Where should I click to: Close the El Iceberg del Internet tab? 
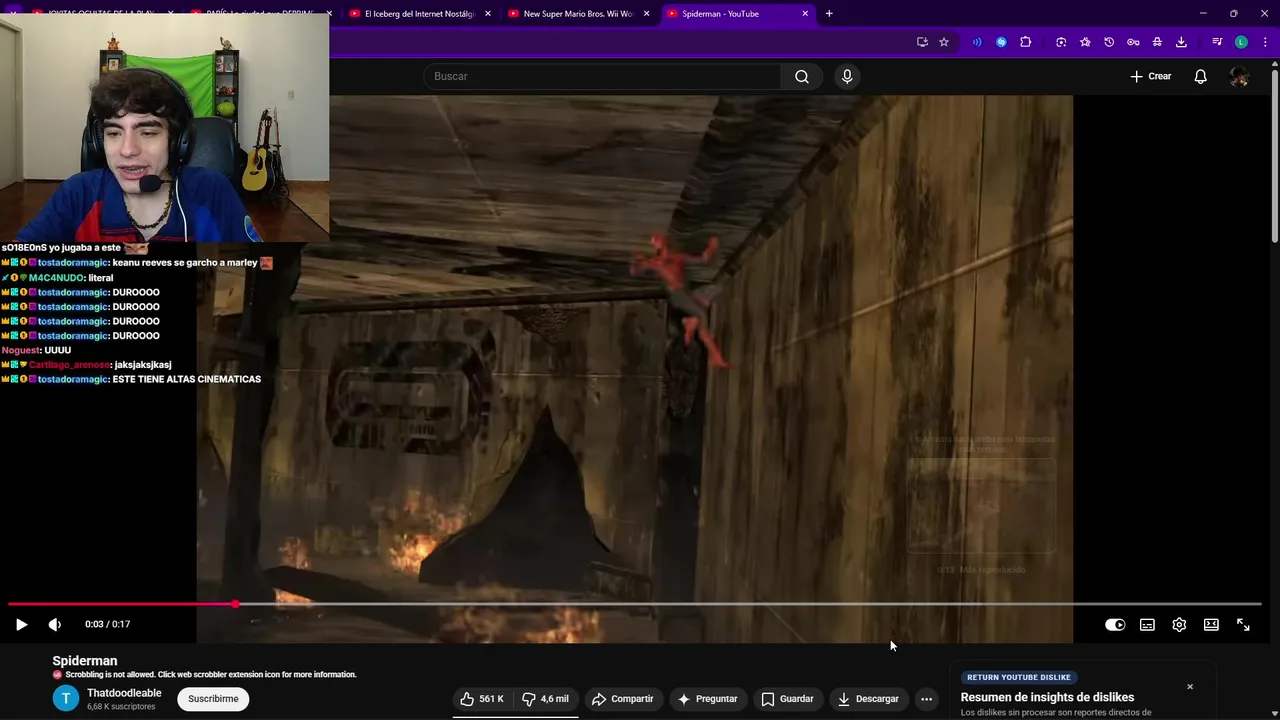(488, 14)
